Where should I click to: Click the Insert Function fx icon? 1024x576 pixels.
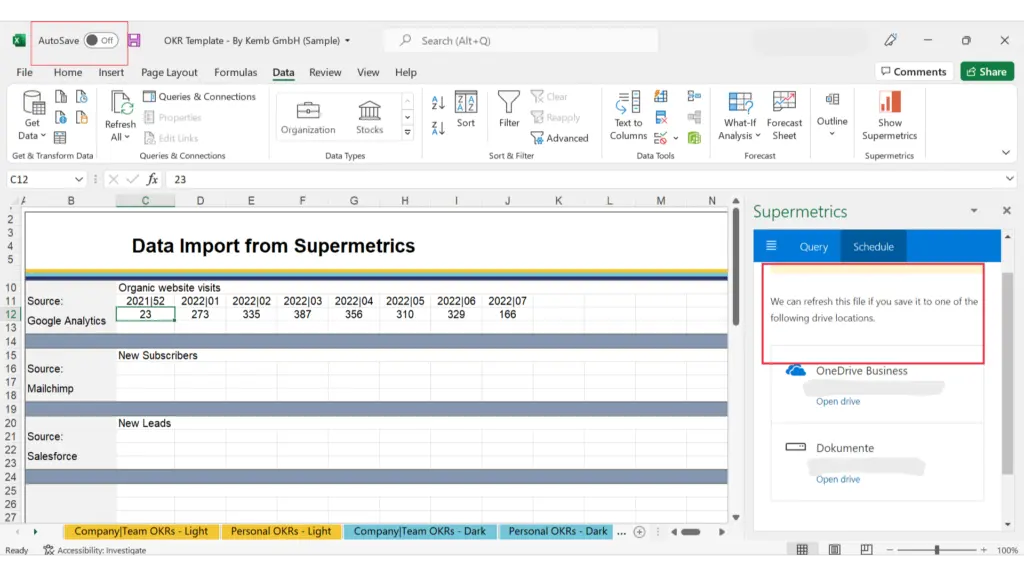point(152,179)
